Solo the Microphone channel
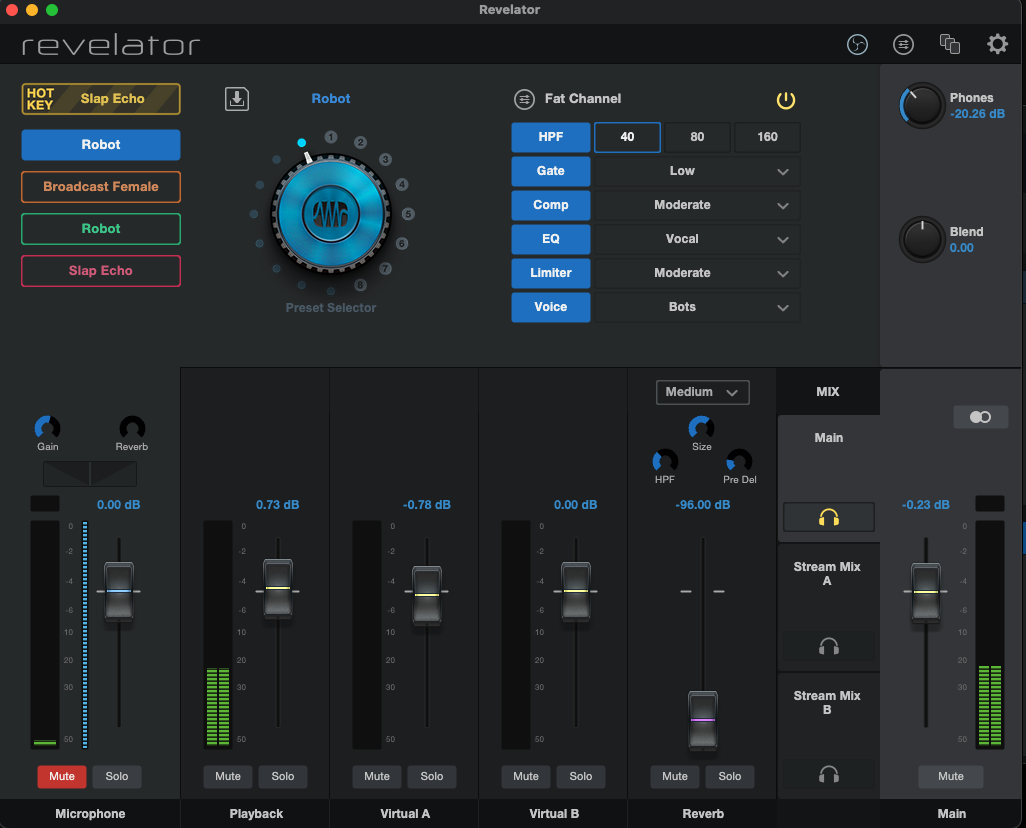This screenshot has width=1026, height=828. coord(116,776)
